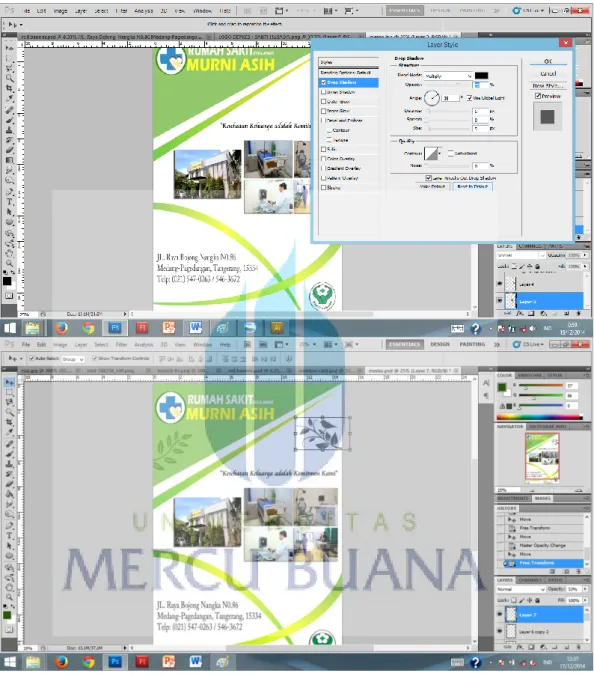Image resolution: width=594 pixels, height=676 pixels.
Task: Enable Inner Shadow in Layer Style dialog
Action: (x=324, y=92)
